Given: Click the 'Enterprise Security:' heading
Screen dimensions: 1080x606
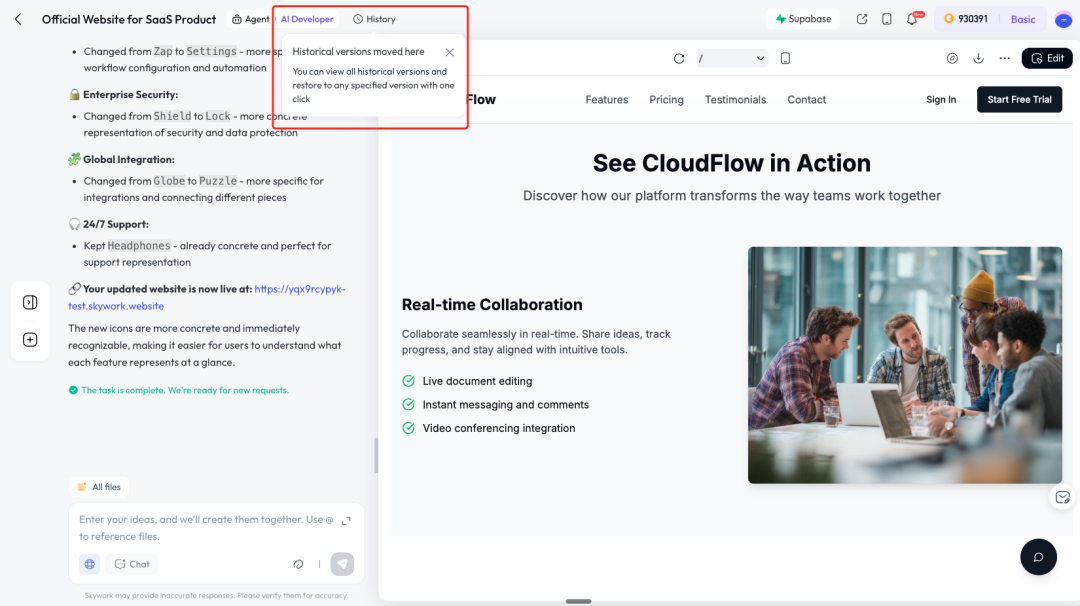Looking at the screenshot, I should pos(130,94).
